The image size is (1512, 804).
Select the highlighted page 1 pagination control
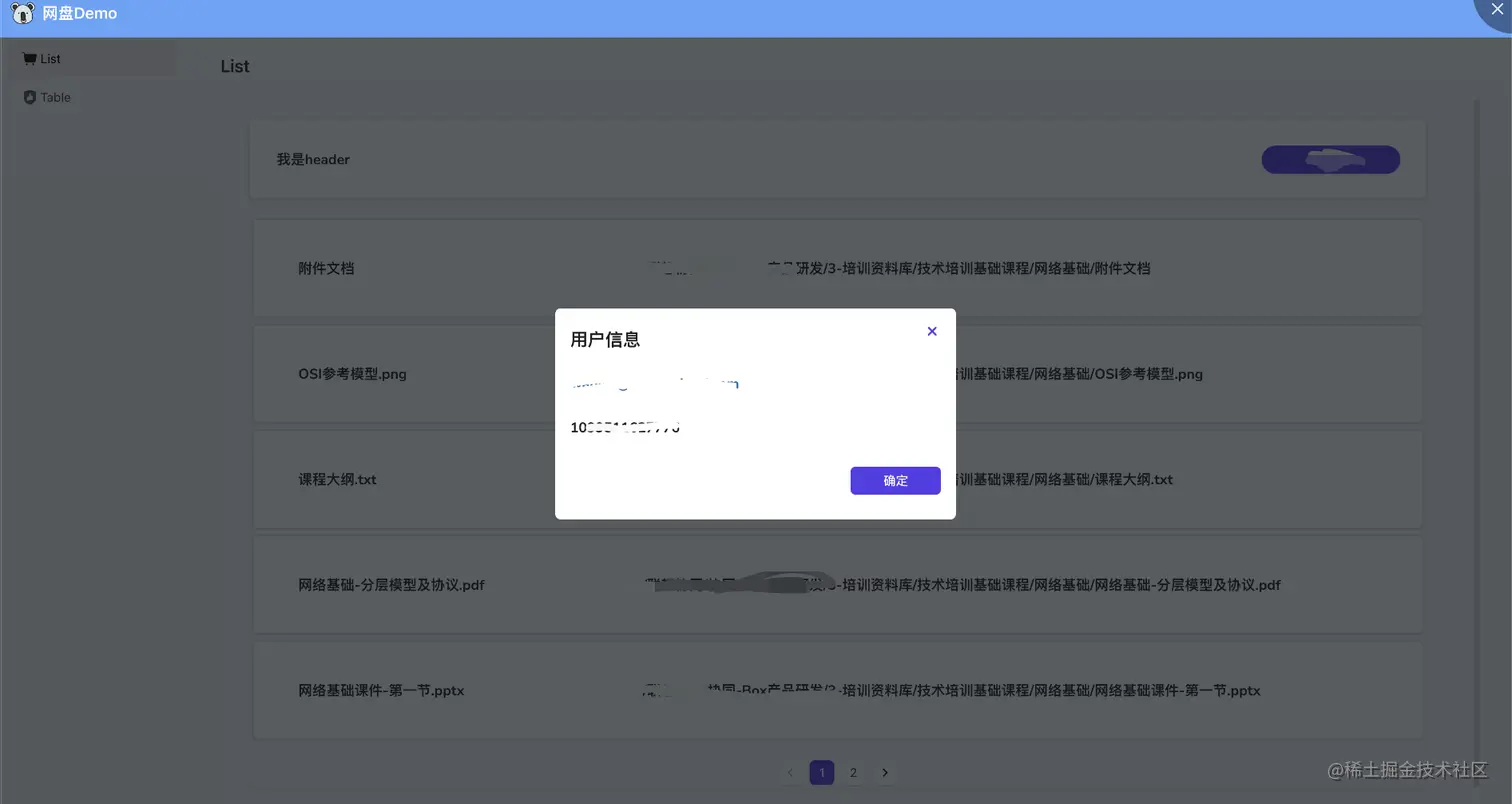(821, 772)
